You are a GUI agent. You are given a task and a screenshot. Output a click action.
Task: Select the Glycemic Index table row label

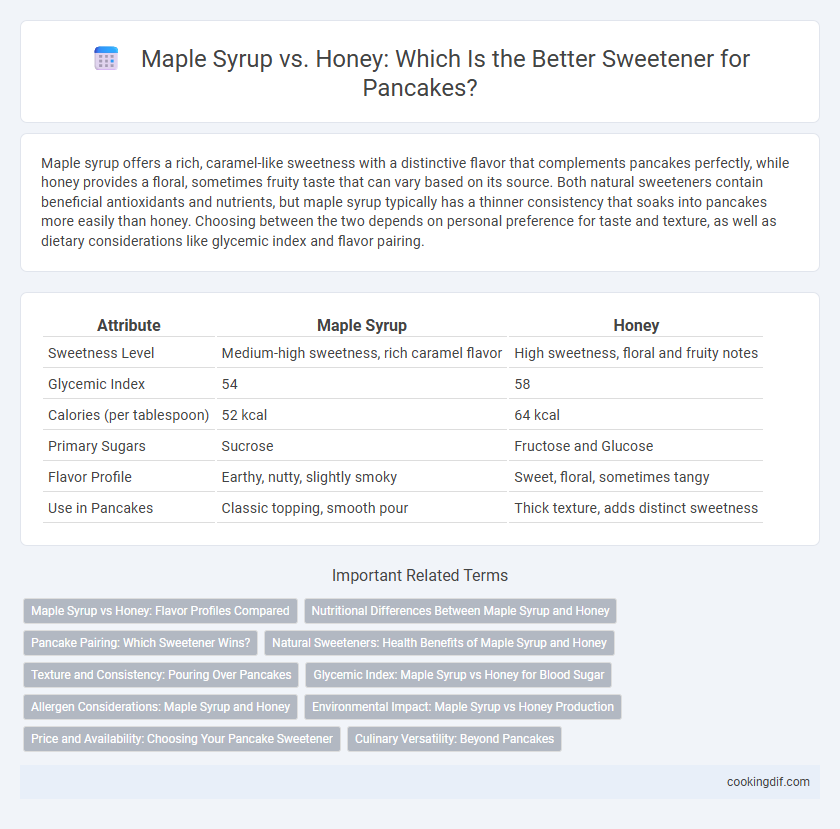click(96, 384)
